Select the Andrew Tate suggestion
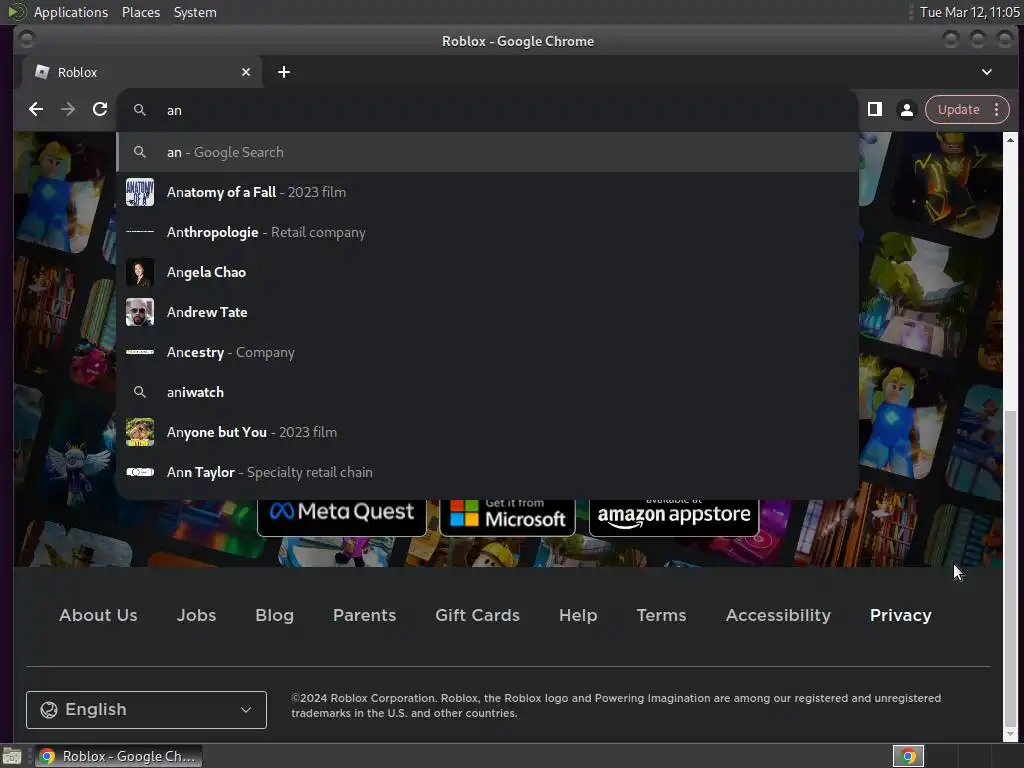This screenshot has height=768, width=1024. (487, 312)
